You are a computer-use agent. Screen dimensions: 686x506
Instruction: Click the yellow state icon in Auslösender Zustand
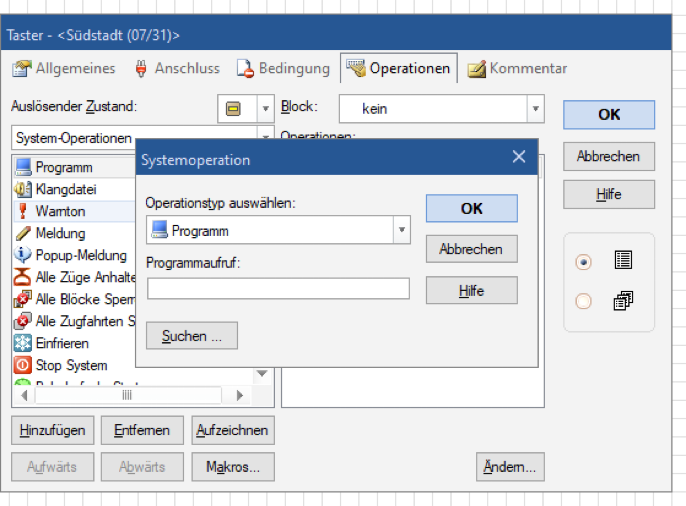[x=233, y=108]
